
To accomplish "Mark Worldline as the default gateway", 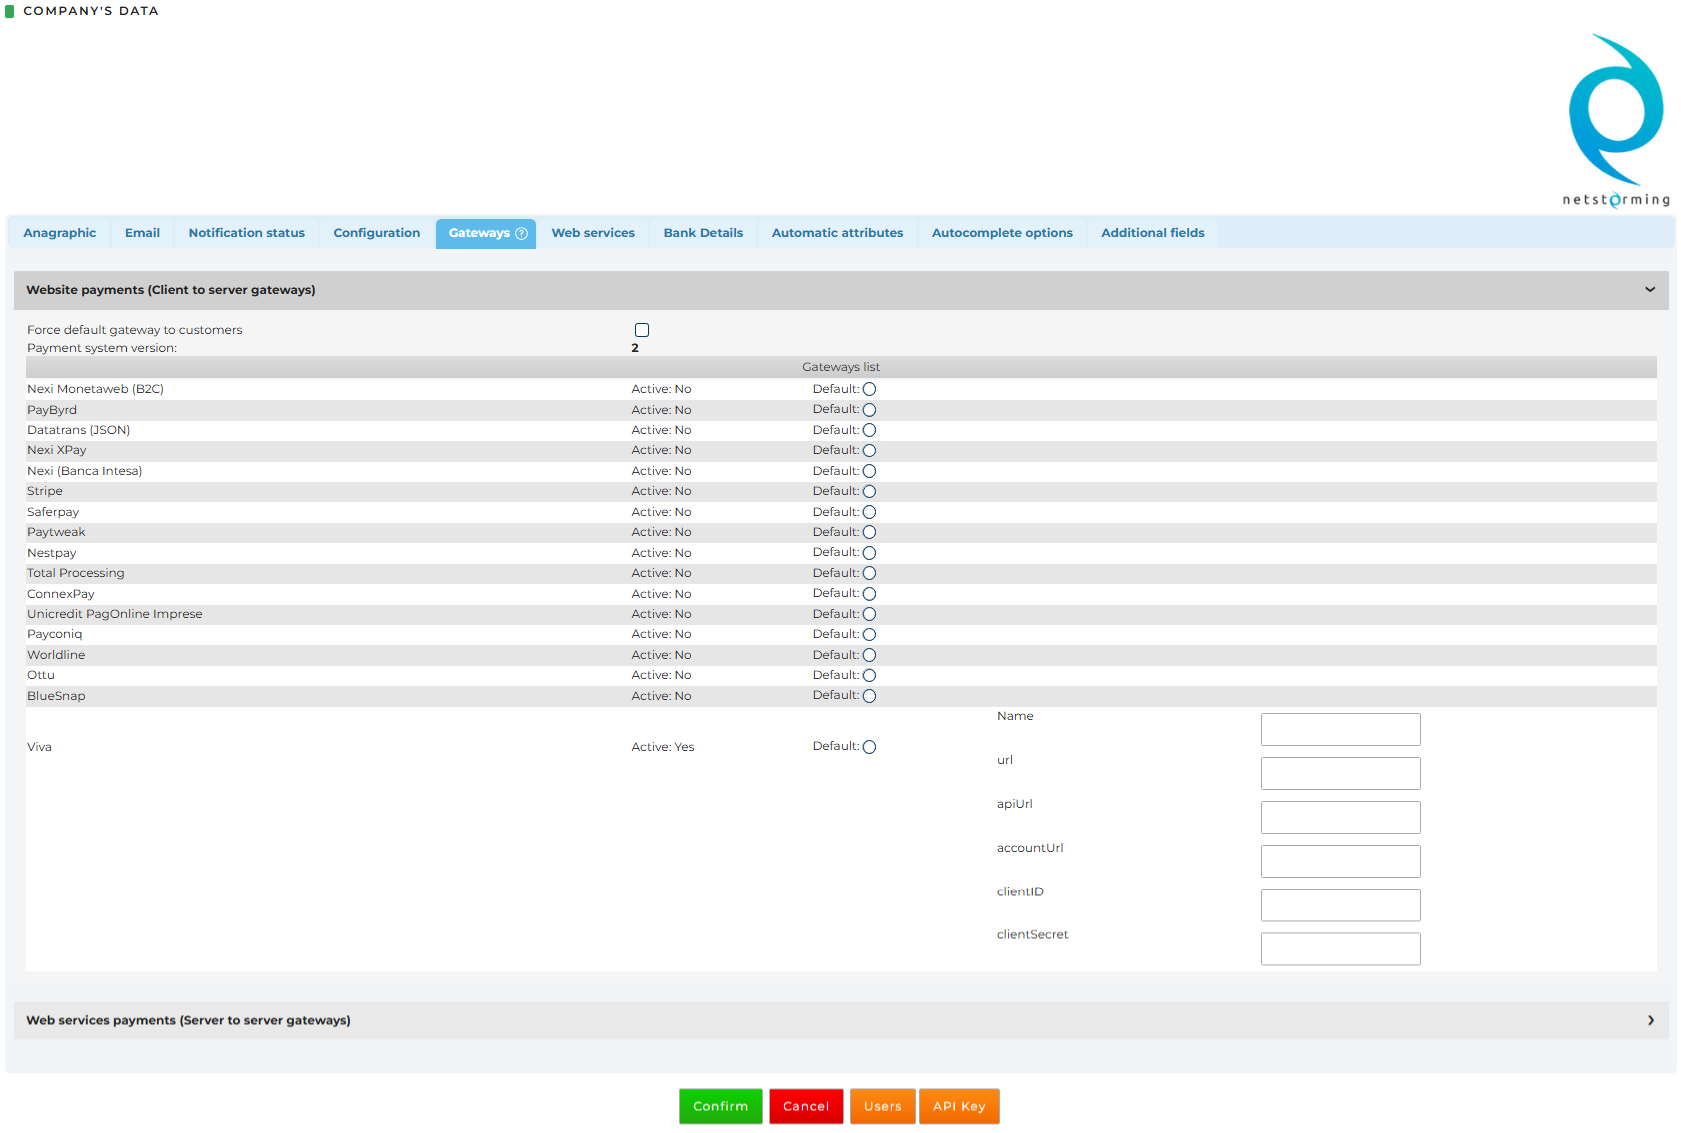I will click(x=869, y=656).
